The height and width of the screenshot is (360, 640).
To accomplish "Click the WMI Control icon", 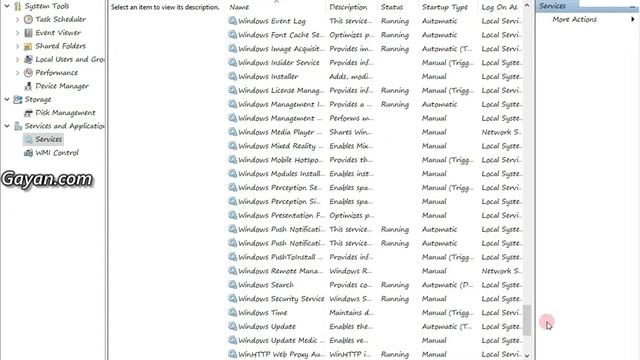I will [x=28, y=153].
